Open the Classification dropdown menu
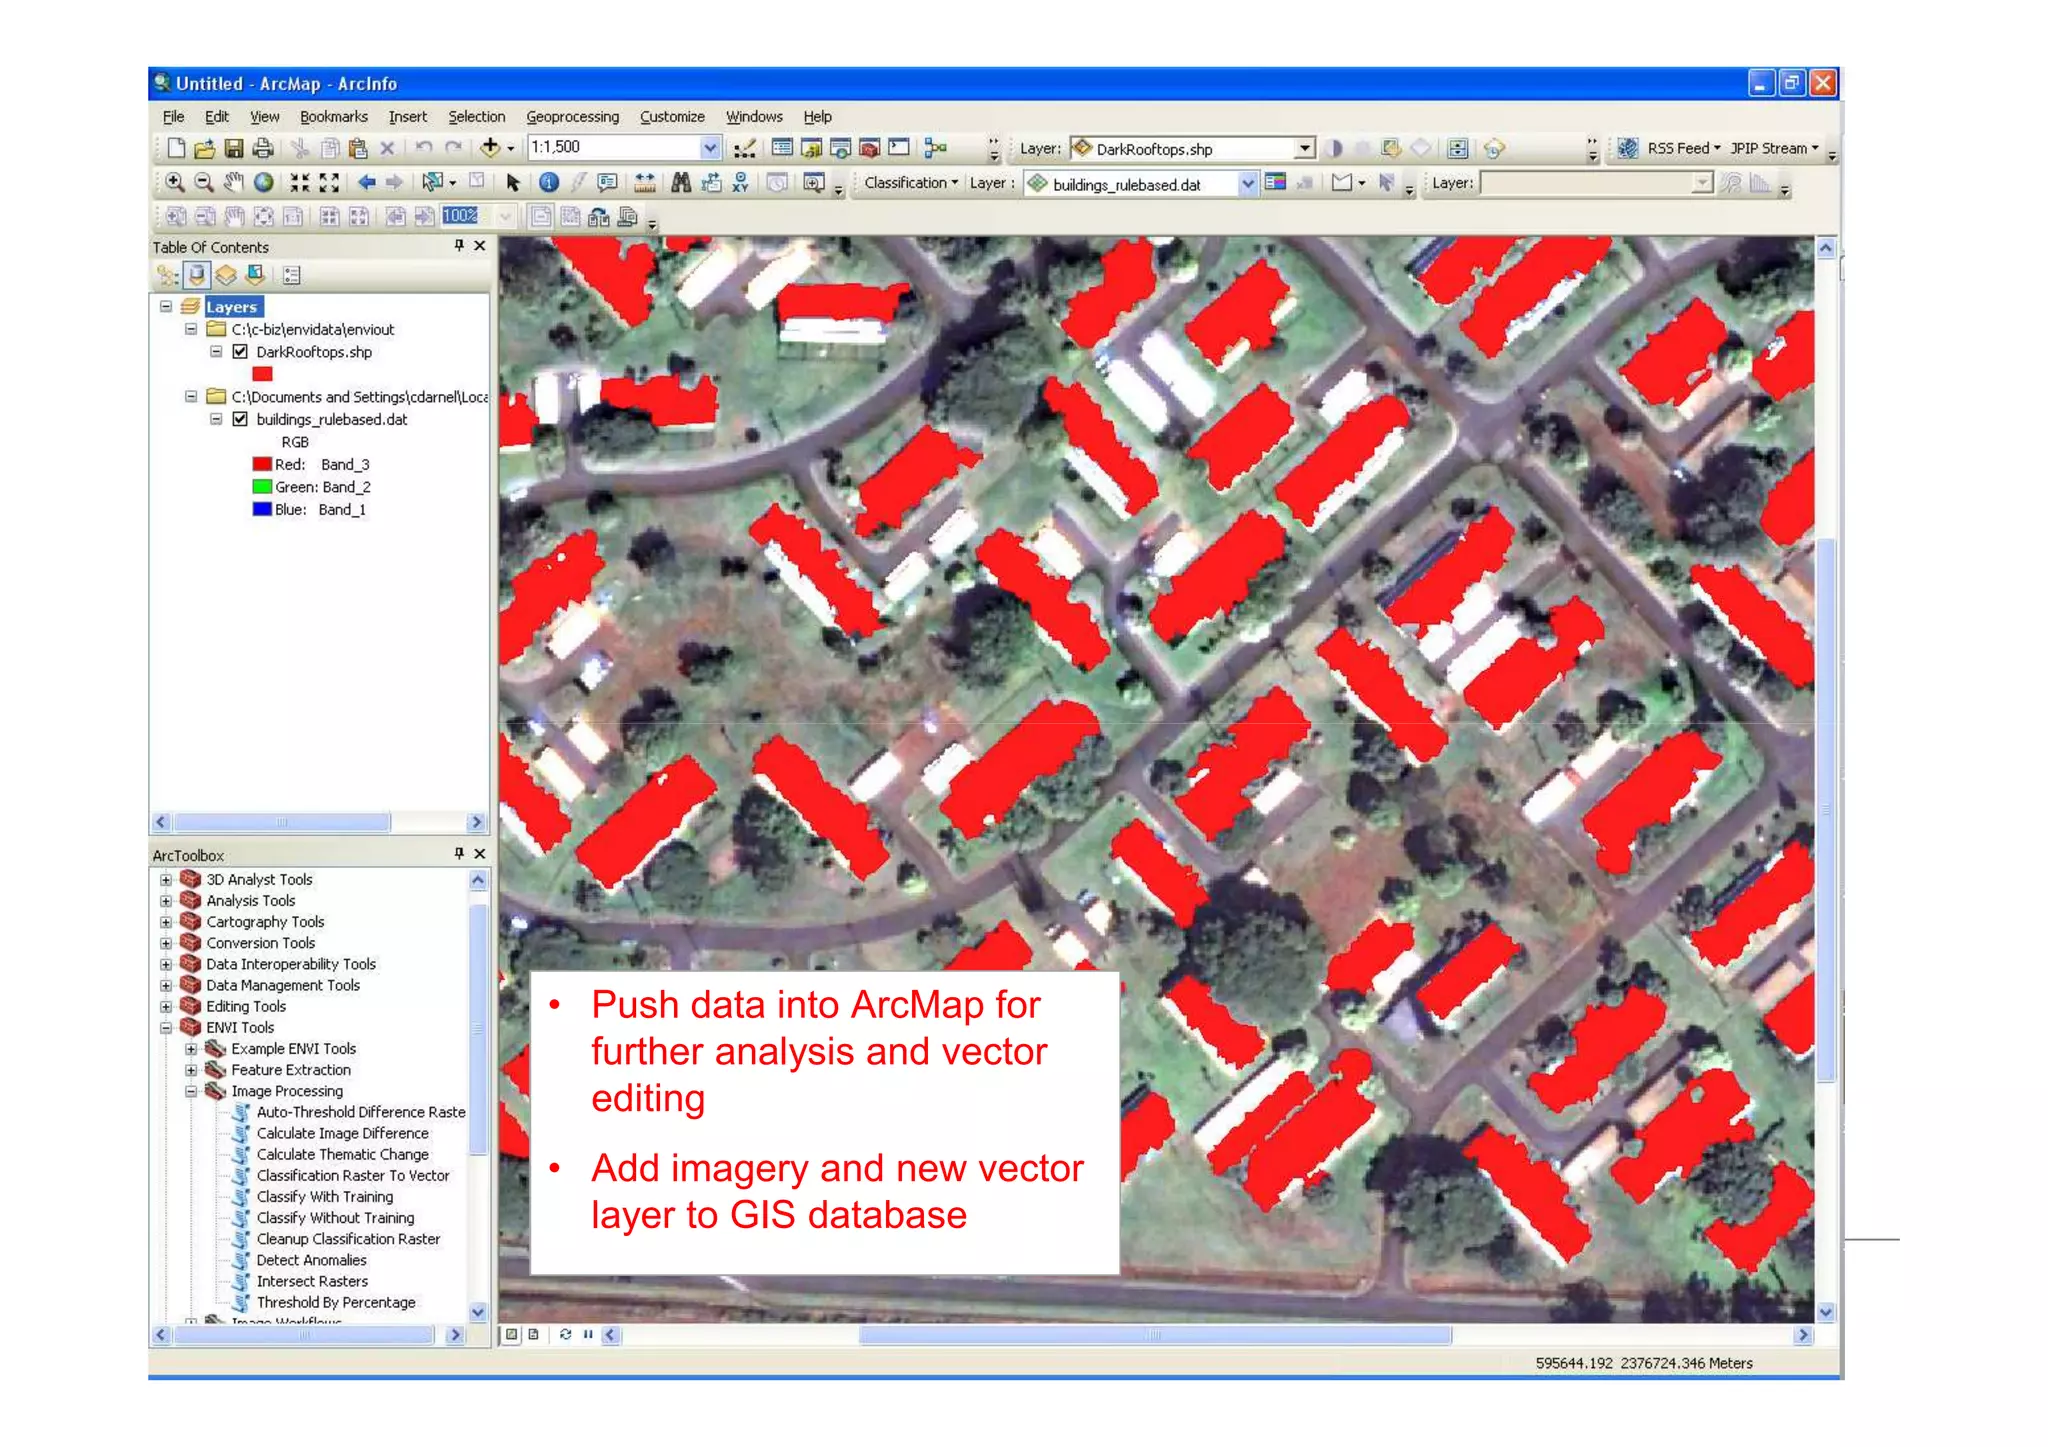Image resolution: width=2048 pixels, height=1447 pixels. coord(911,183)
